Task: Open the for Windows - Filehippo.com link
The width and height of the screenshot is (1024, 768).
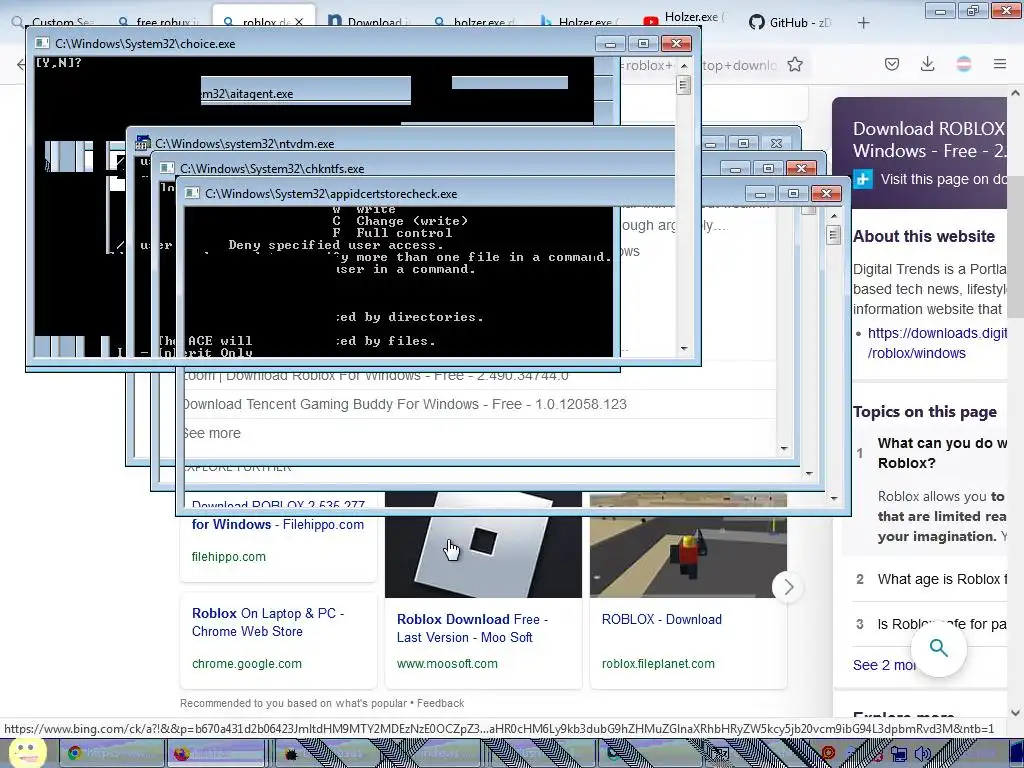Action: (x=278, y=524)
